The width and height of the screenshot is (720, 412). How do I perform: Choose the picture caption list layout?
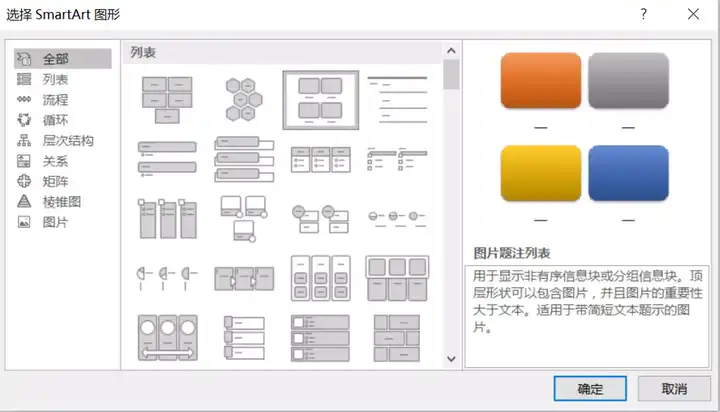(321, 100)
